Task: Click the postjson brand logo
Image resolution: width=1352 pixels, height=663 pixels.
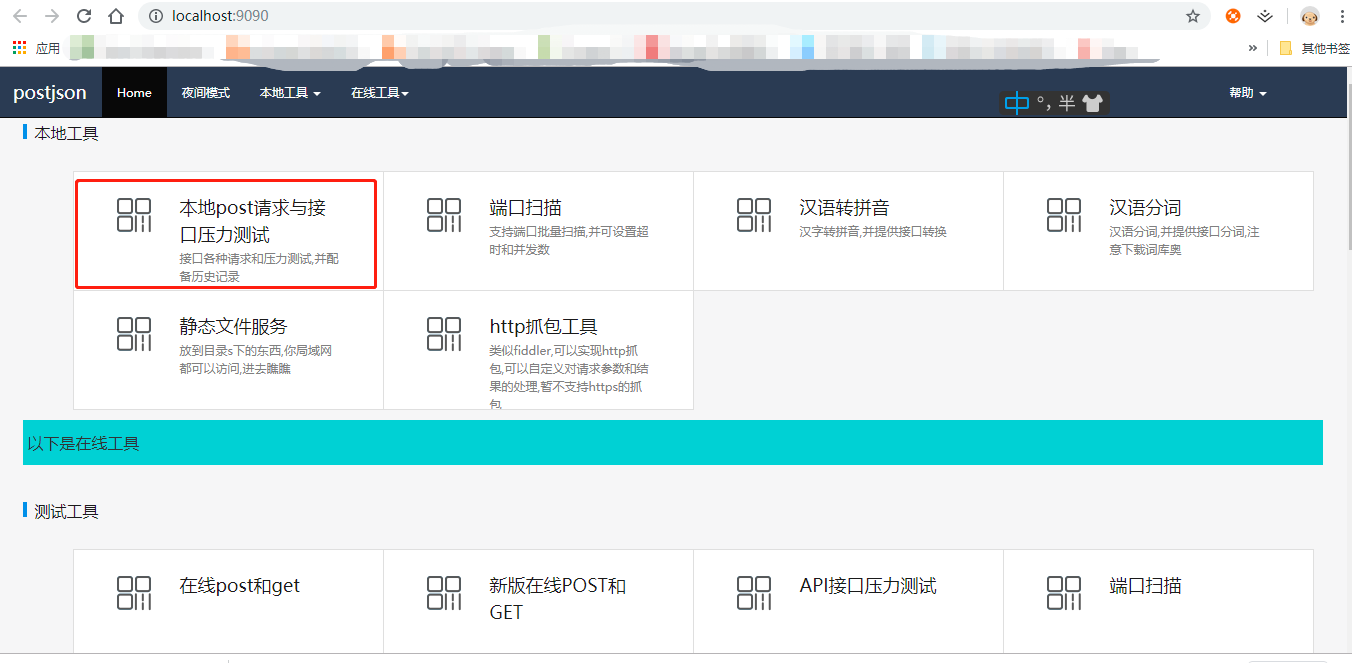Action: pos(50,93)
